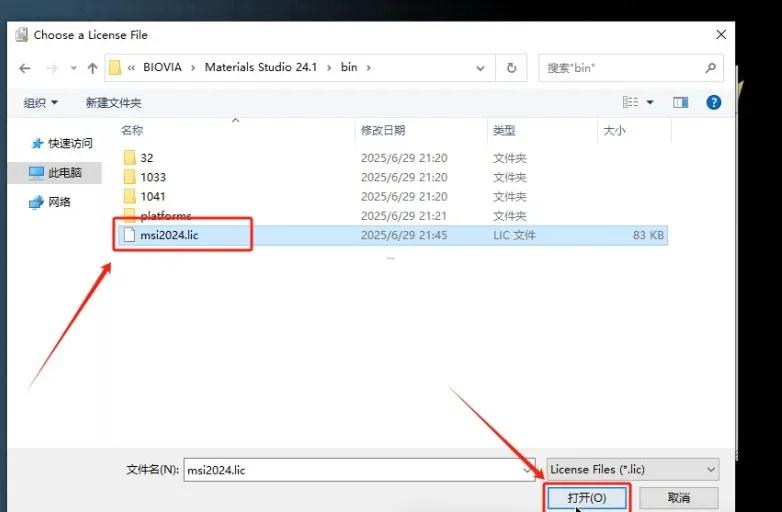Click the dialog title bar icon
This screenshot has height=512, width=782.
21,34
